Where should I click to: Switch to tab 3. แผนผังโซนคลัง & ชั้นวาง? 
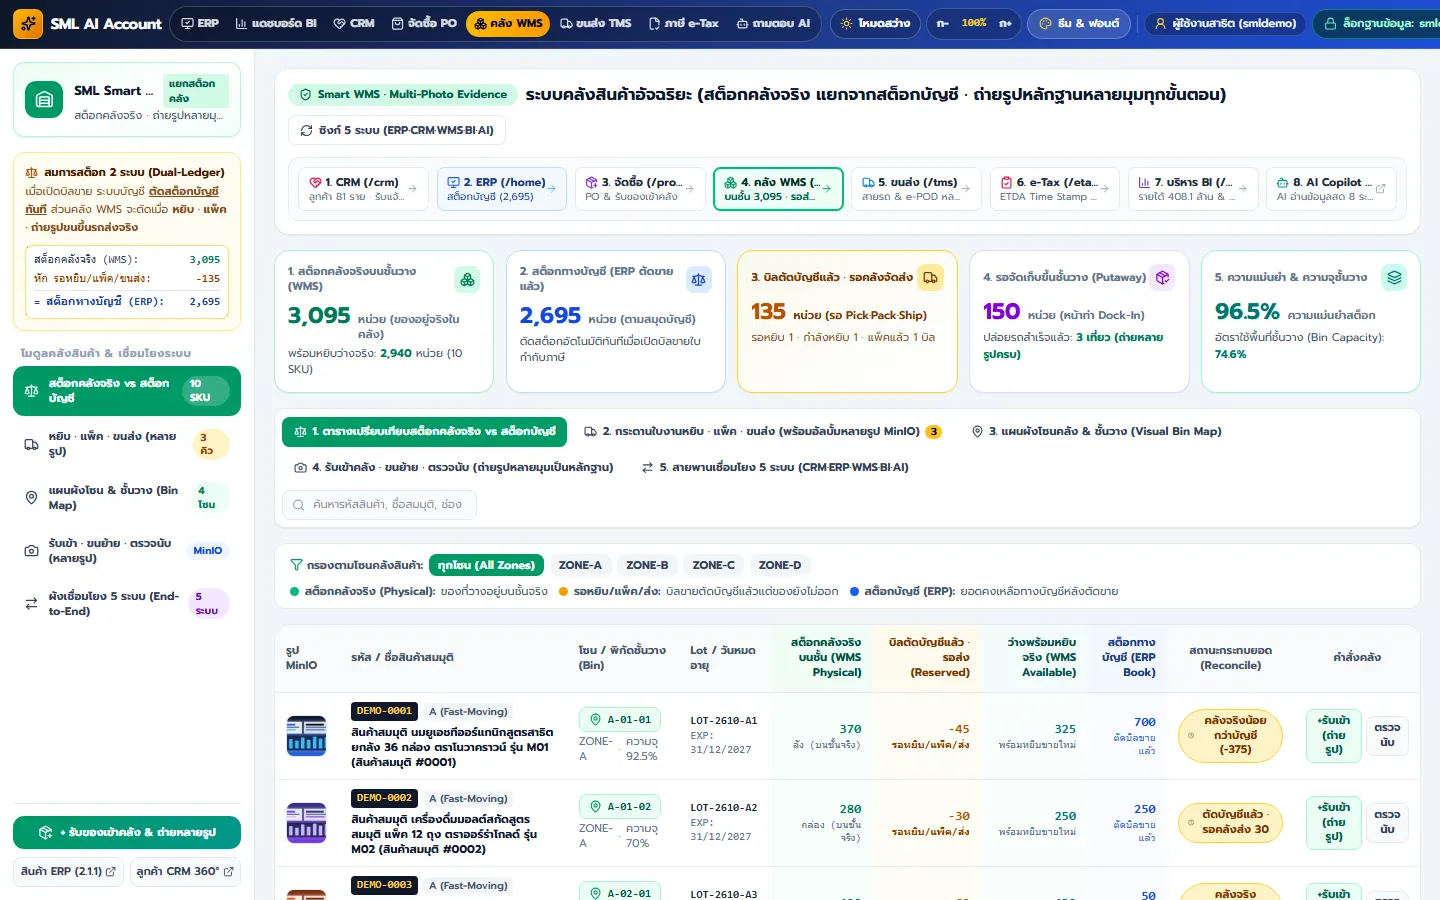pos(1096,431)
